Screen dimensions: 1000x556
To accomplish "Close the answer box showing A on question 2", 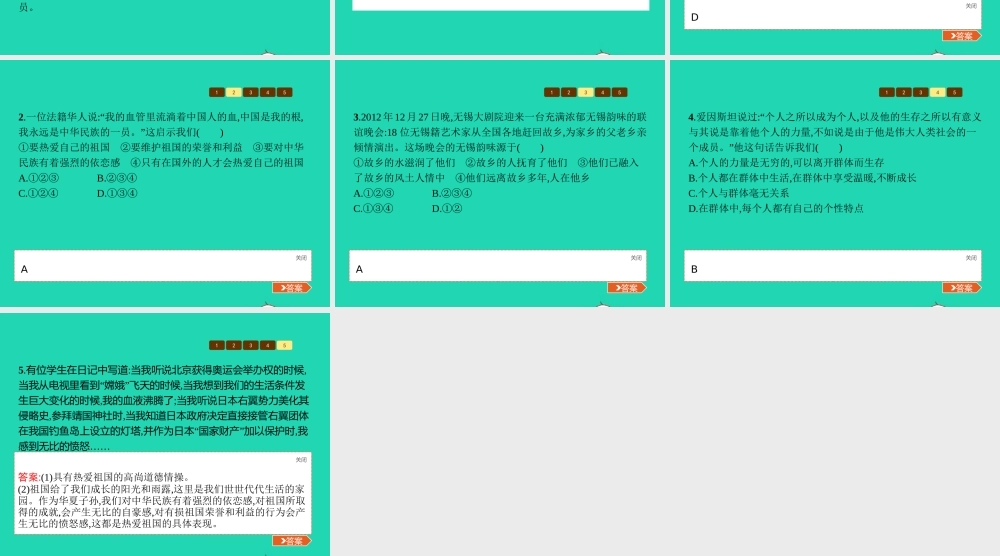I will click(x=301, y=258).
